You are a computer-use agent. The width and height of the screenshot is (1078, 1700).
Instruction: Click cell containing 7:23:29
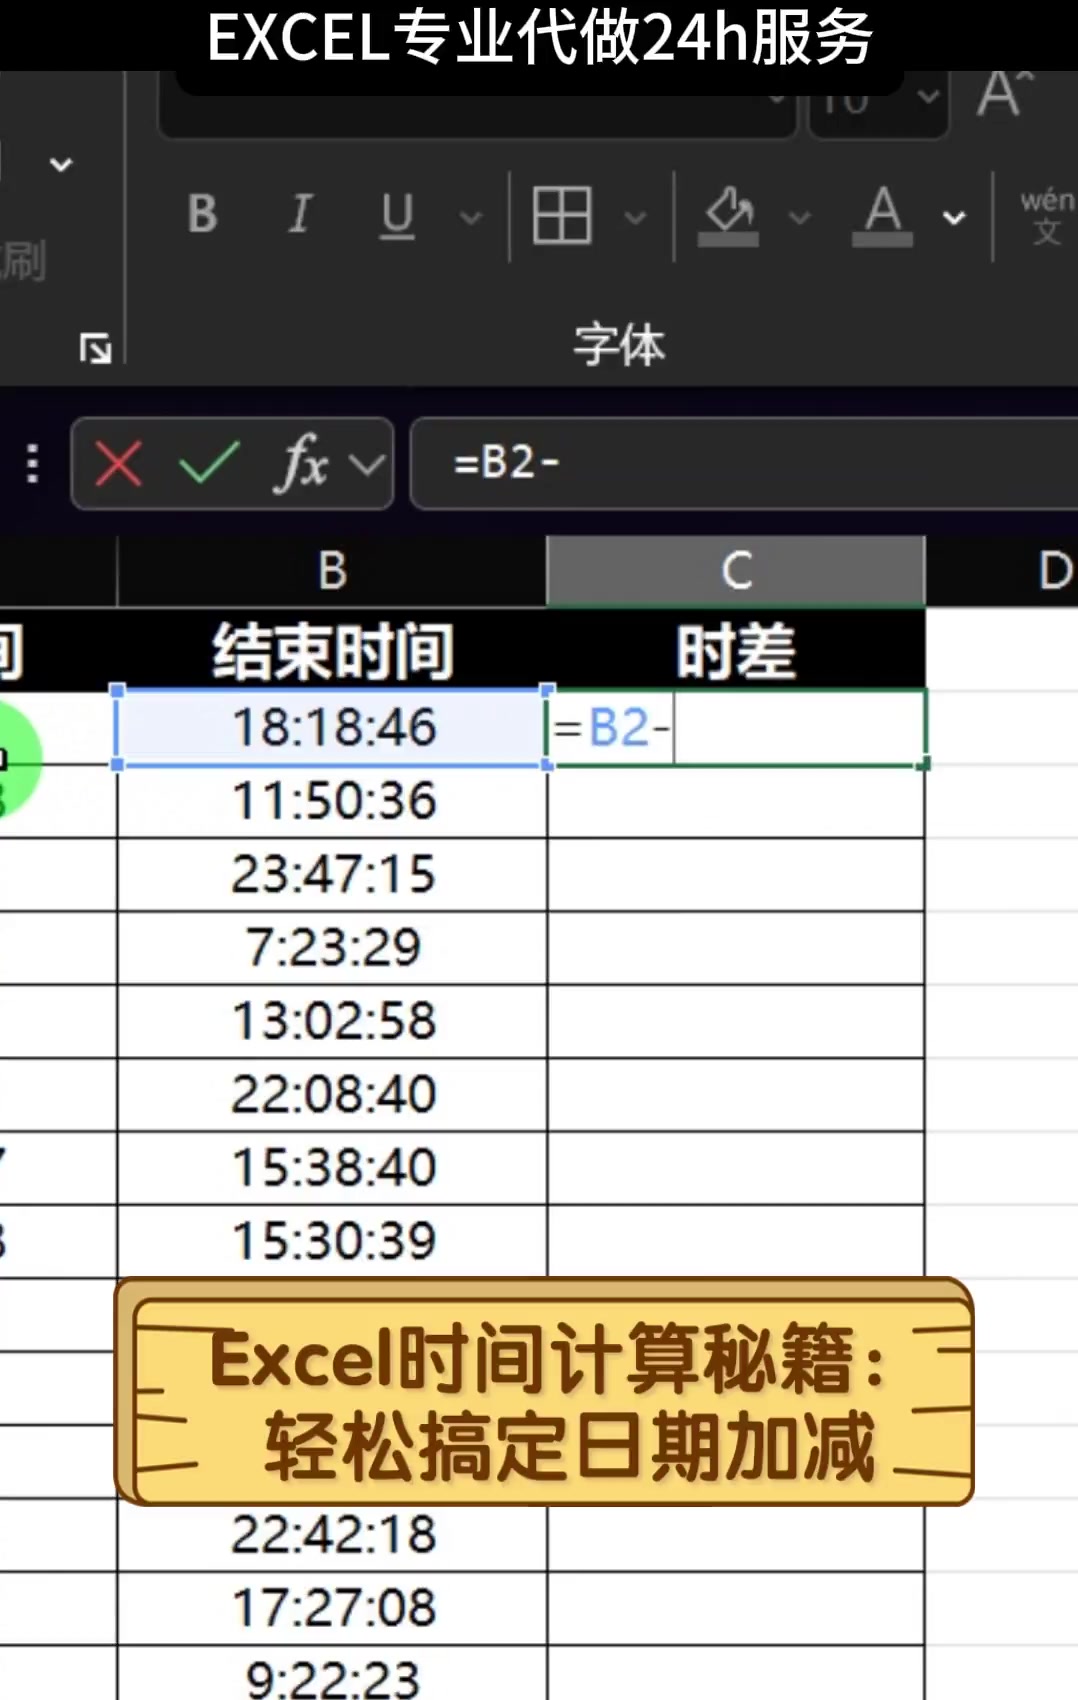click(x=332, y=948)
